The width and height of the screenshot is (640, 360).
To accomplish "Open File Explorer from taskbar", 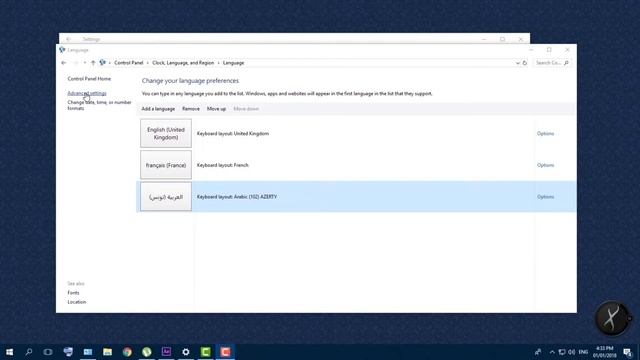I will click(x=107, y=352).
